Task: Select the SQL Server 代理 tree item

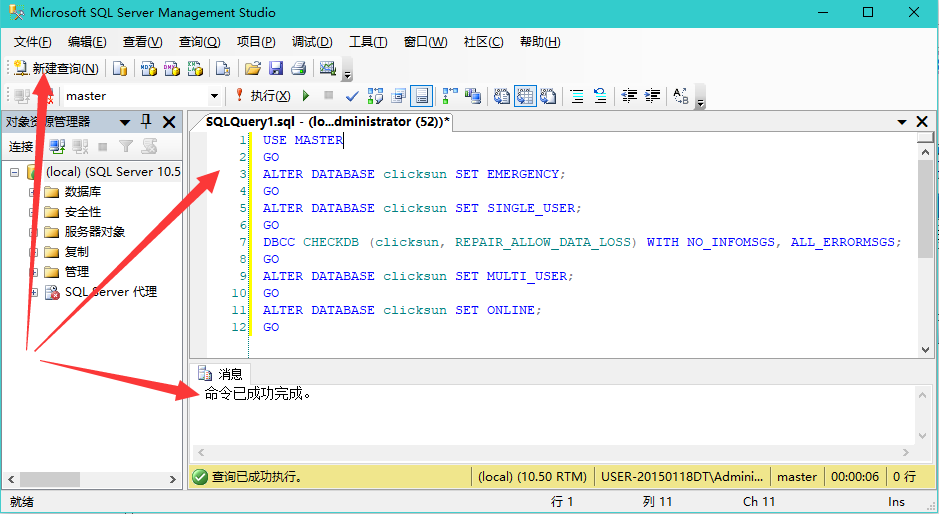Action: click(110, 292)
